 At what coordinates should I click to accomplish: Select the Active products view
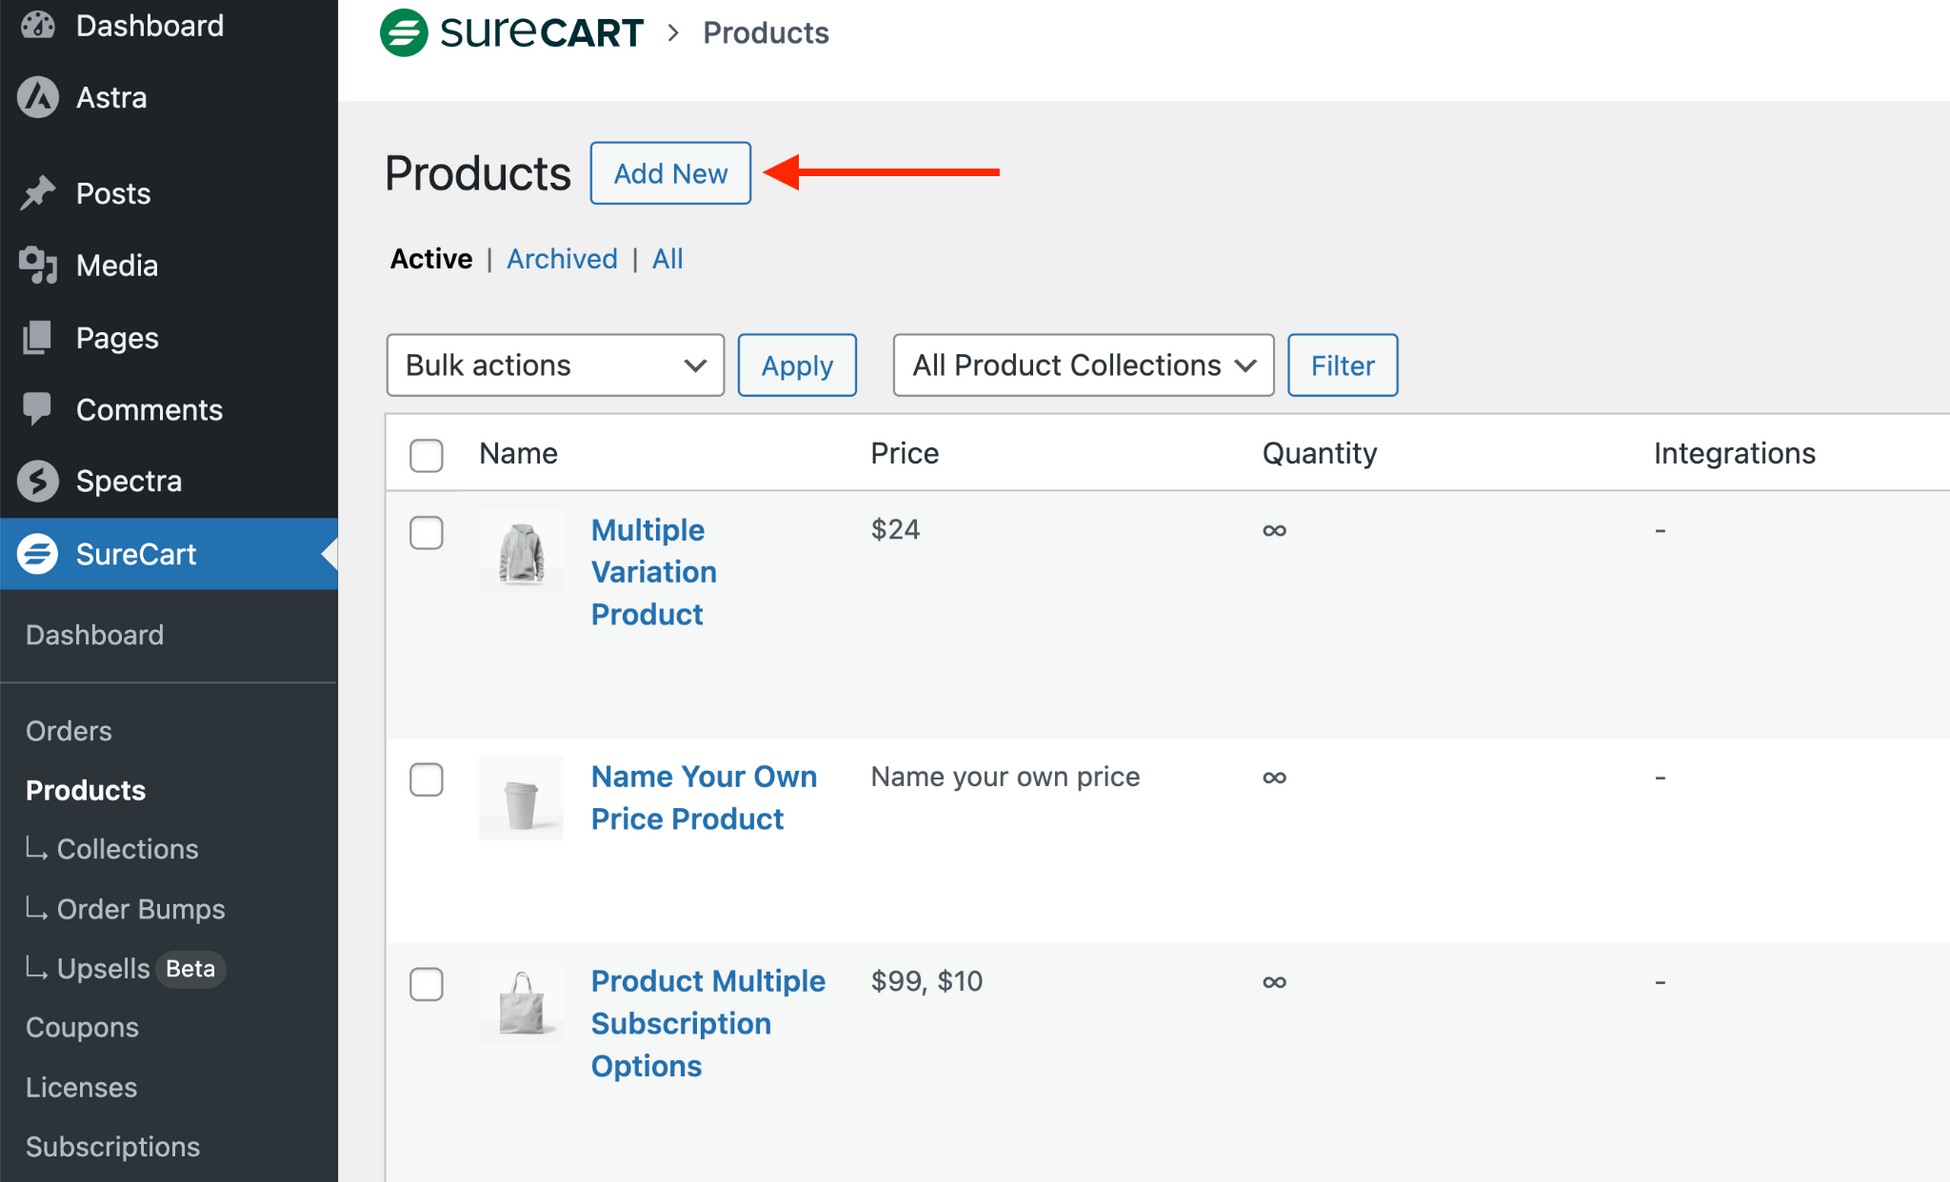coord(431,259)
